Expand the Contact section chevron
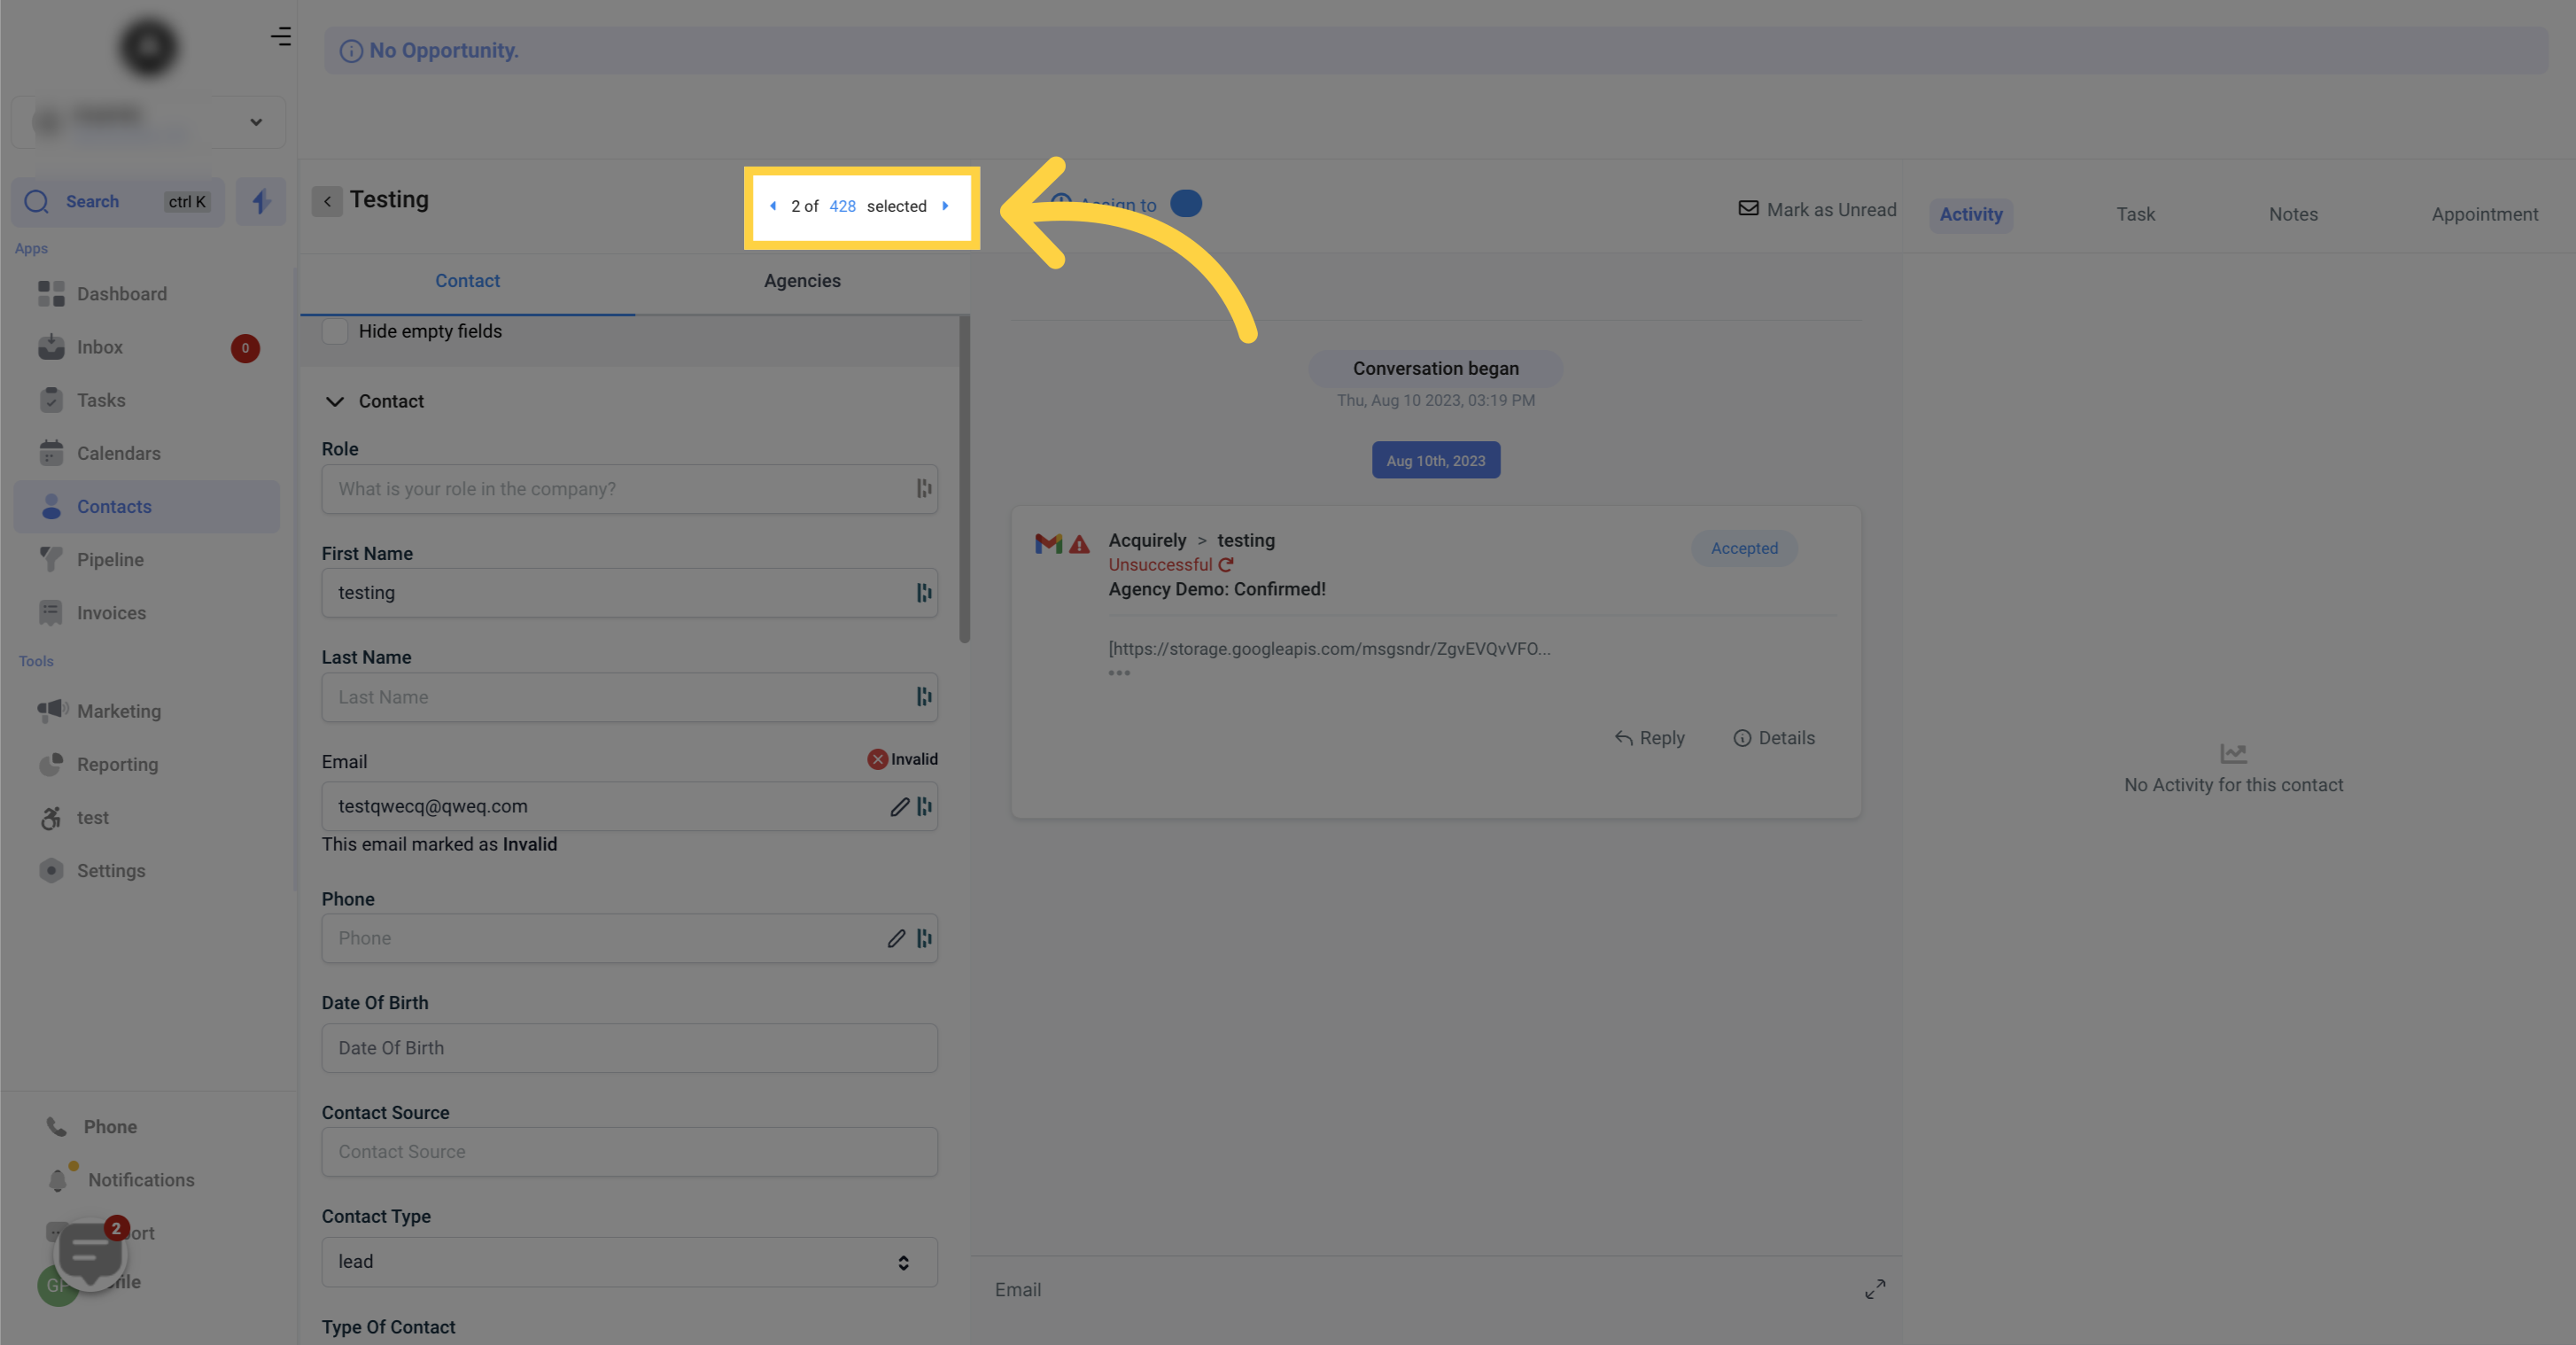Screen dimensions: 2576x1345 (334, 399)
